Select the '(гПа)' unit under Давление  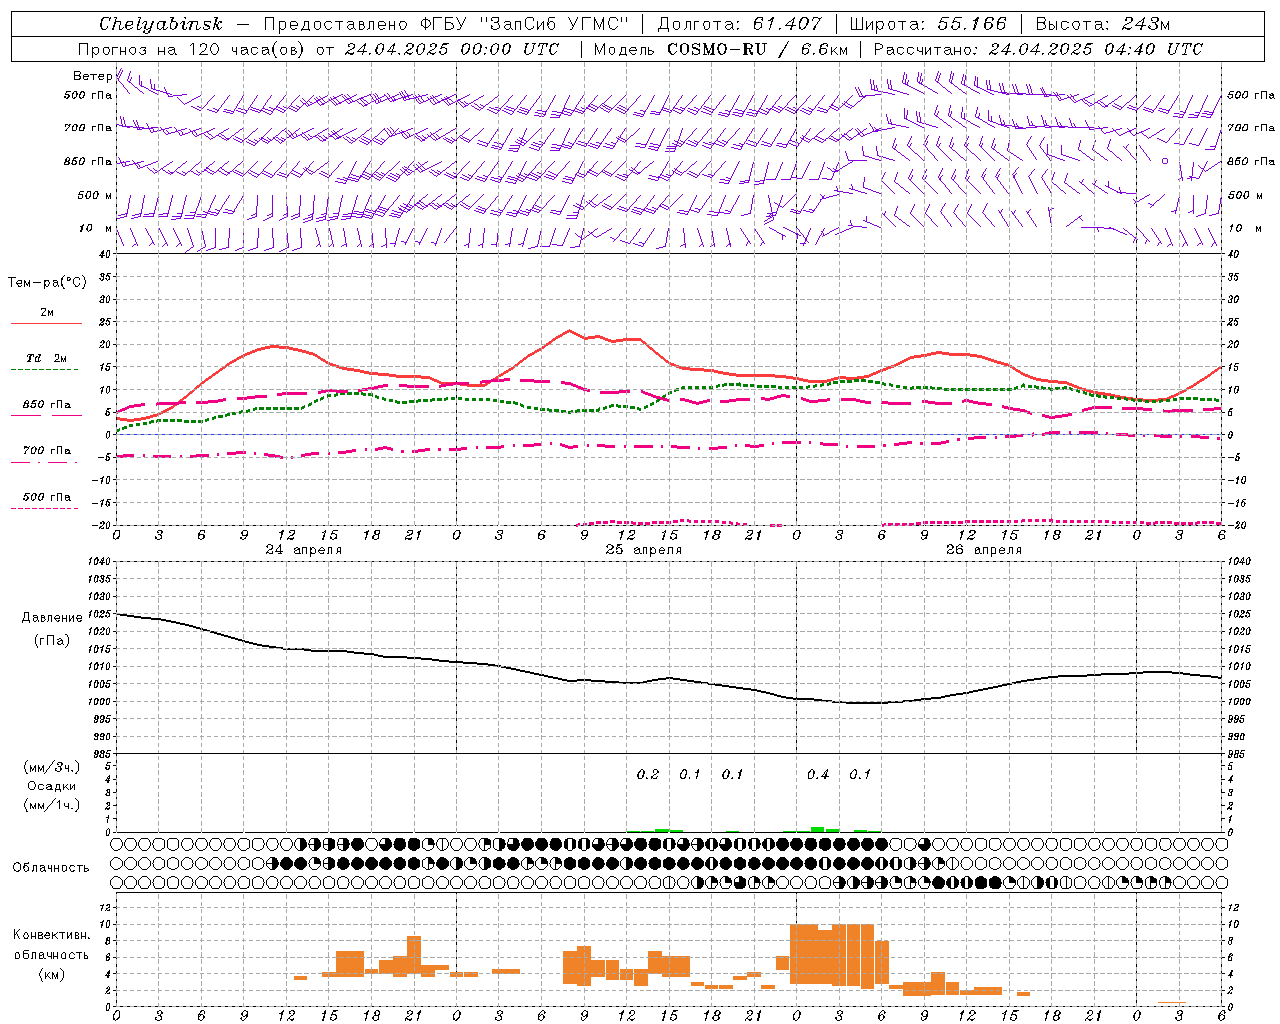[x=52, y=640]
